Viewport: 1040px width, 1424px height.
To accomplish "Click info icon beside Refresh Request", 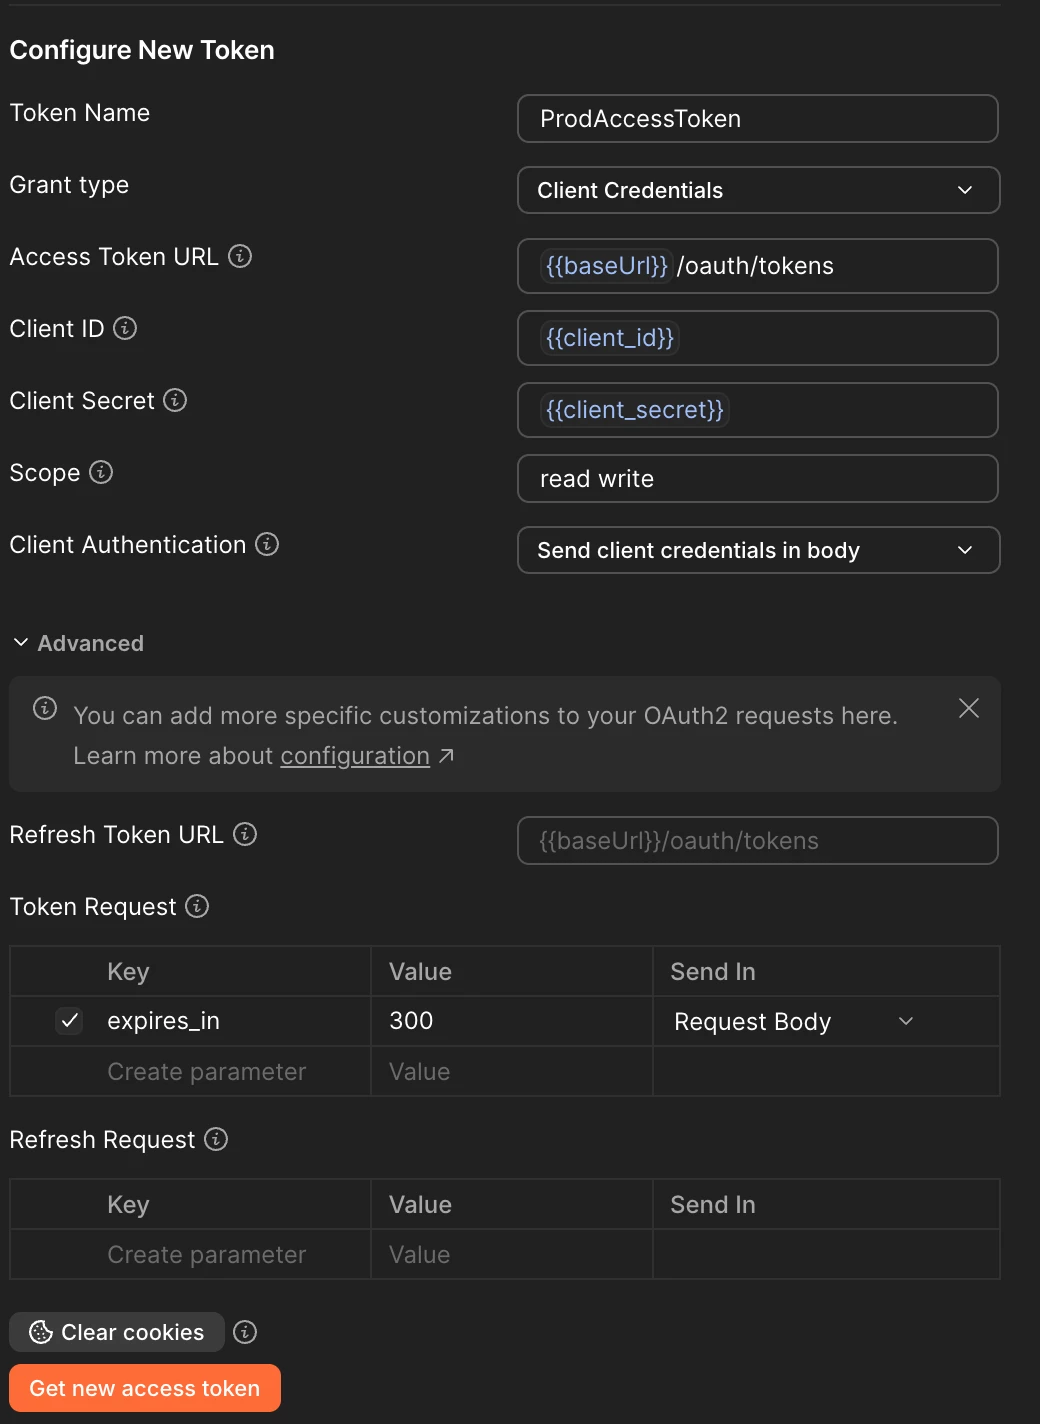I will tap(216, 1139).
